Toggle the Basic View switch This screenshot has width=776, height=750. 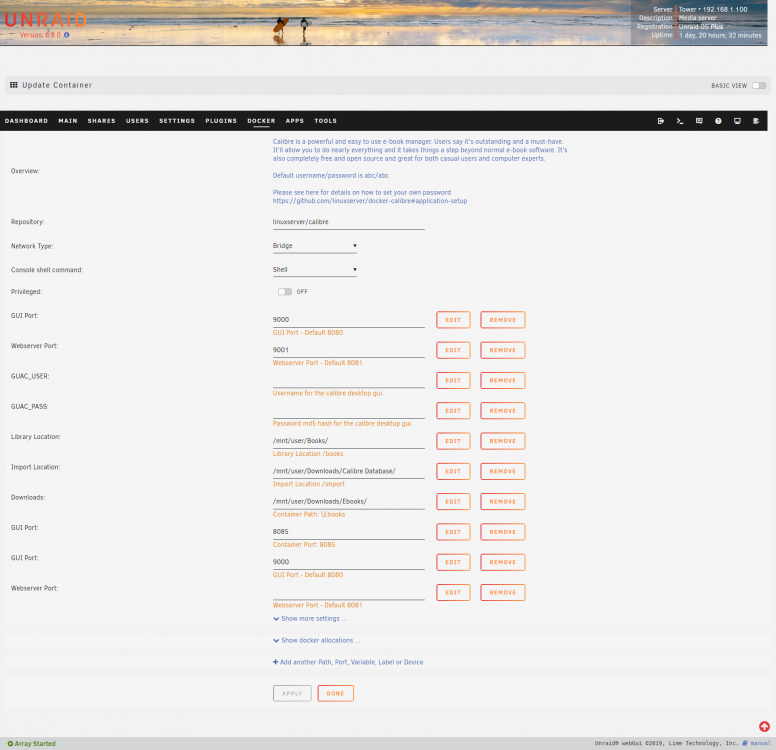pos(759,86)
